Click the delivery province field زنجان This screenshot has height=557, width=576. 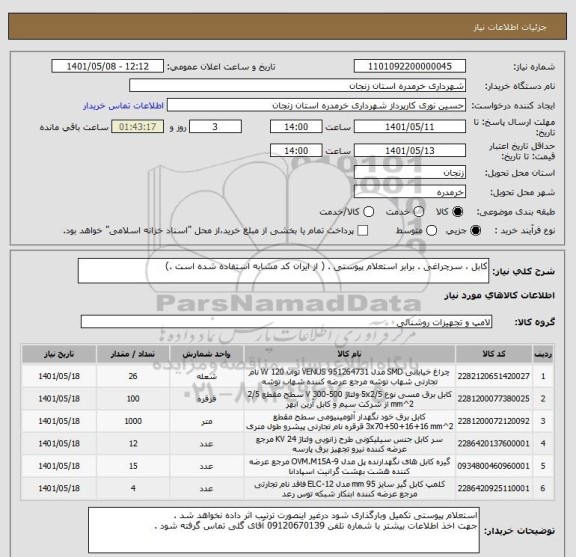[x=410, y=172]
